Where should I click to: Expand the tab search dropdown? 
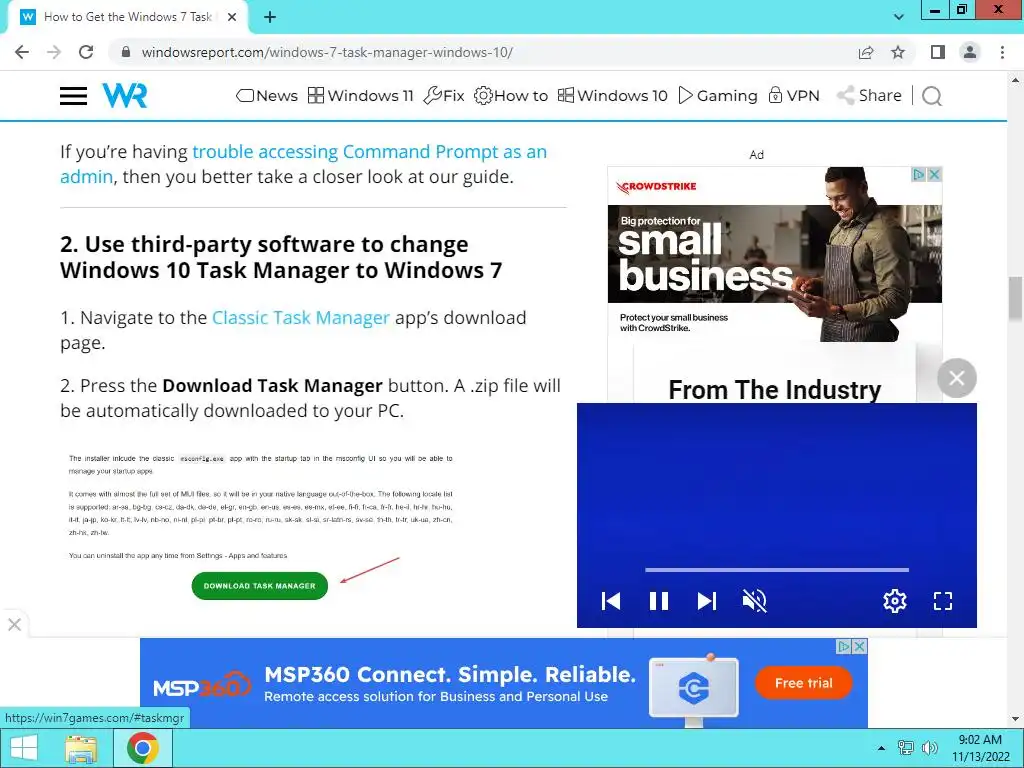point(899,17)
